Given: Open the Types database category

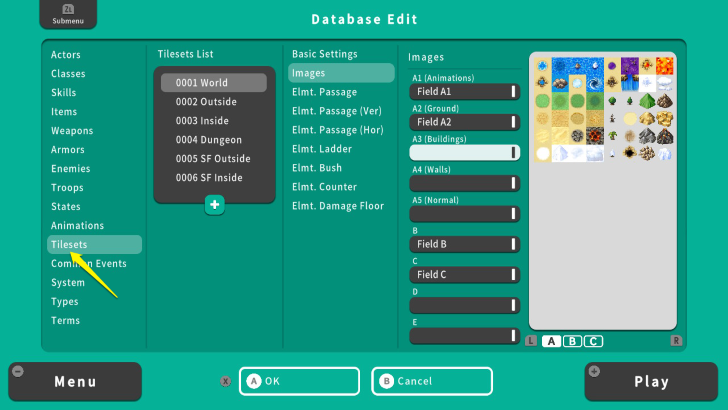Looking at the screenshot, I should (x=65, y=302).
